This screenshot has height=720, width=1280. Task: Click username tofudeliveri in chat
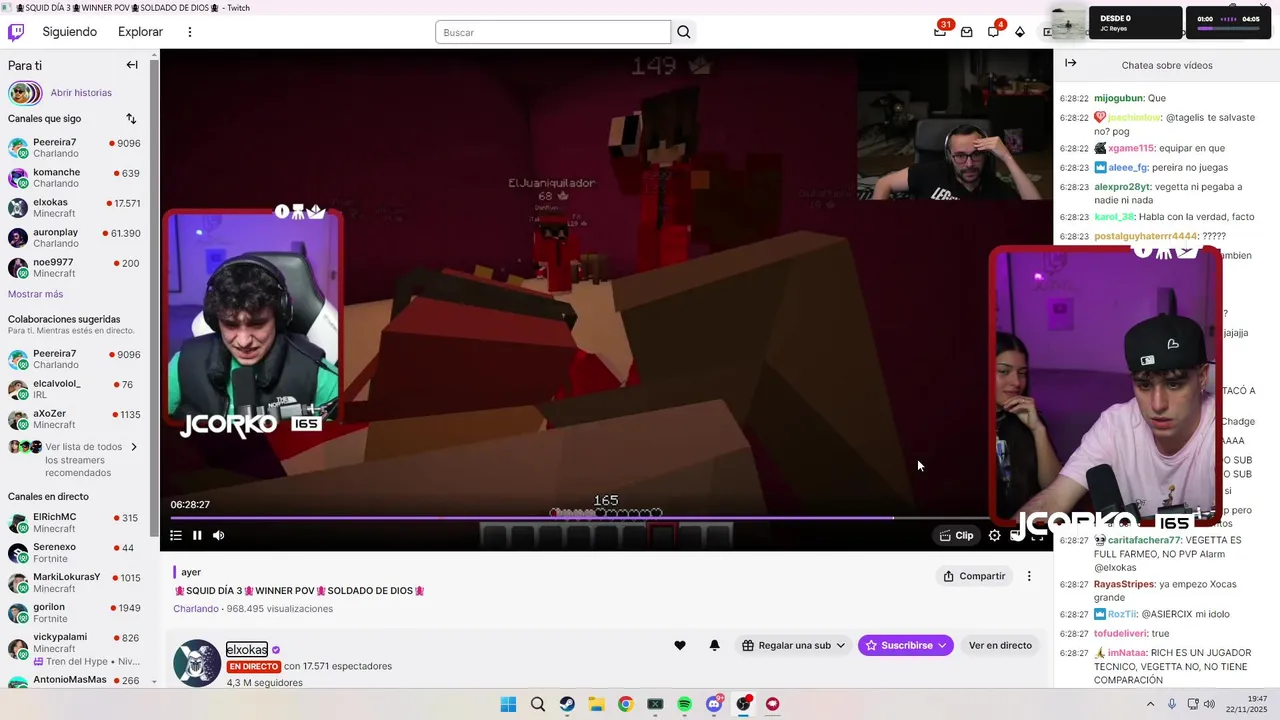[x=1121, y=633]
